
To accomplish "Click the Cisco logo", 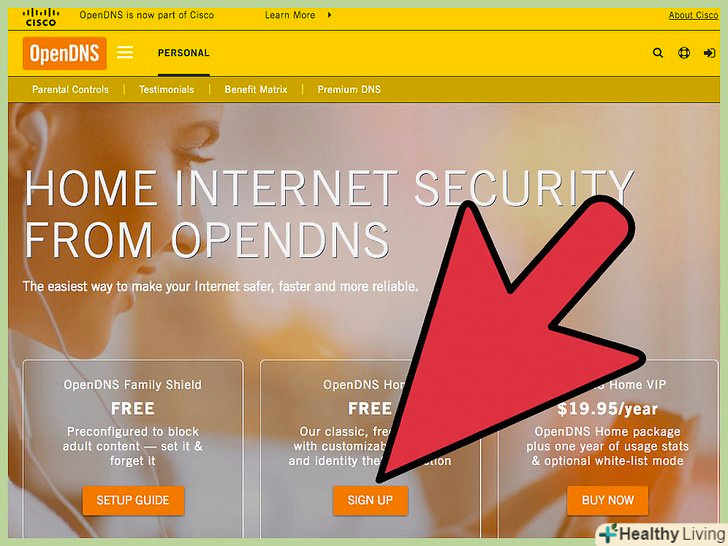I will (x=41, y=17).
